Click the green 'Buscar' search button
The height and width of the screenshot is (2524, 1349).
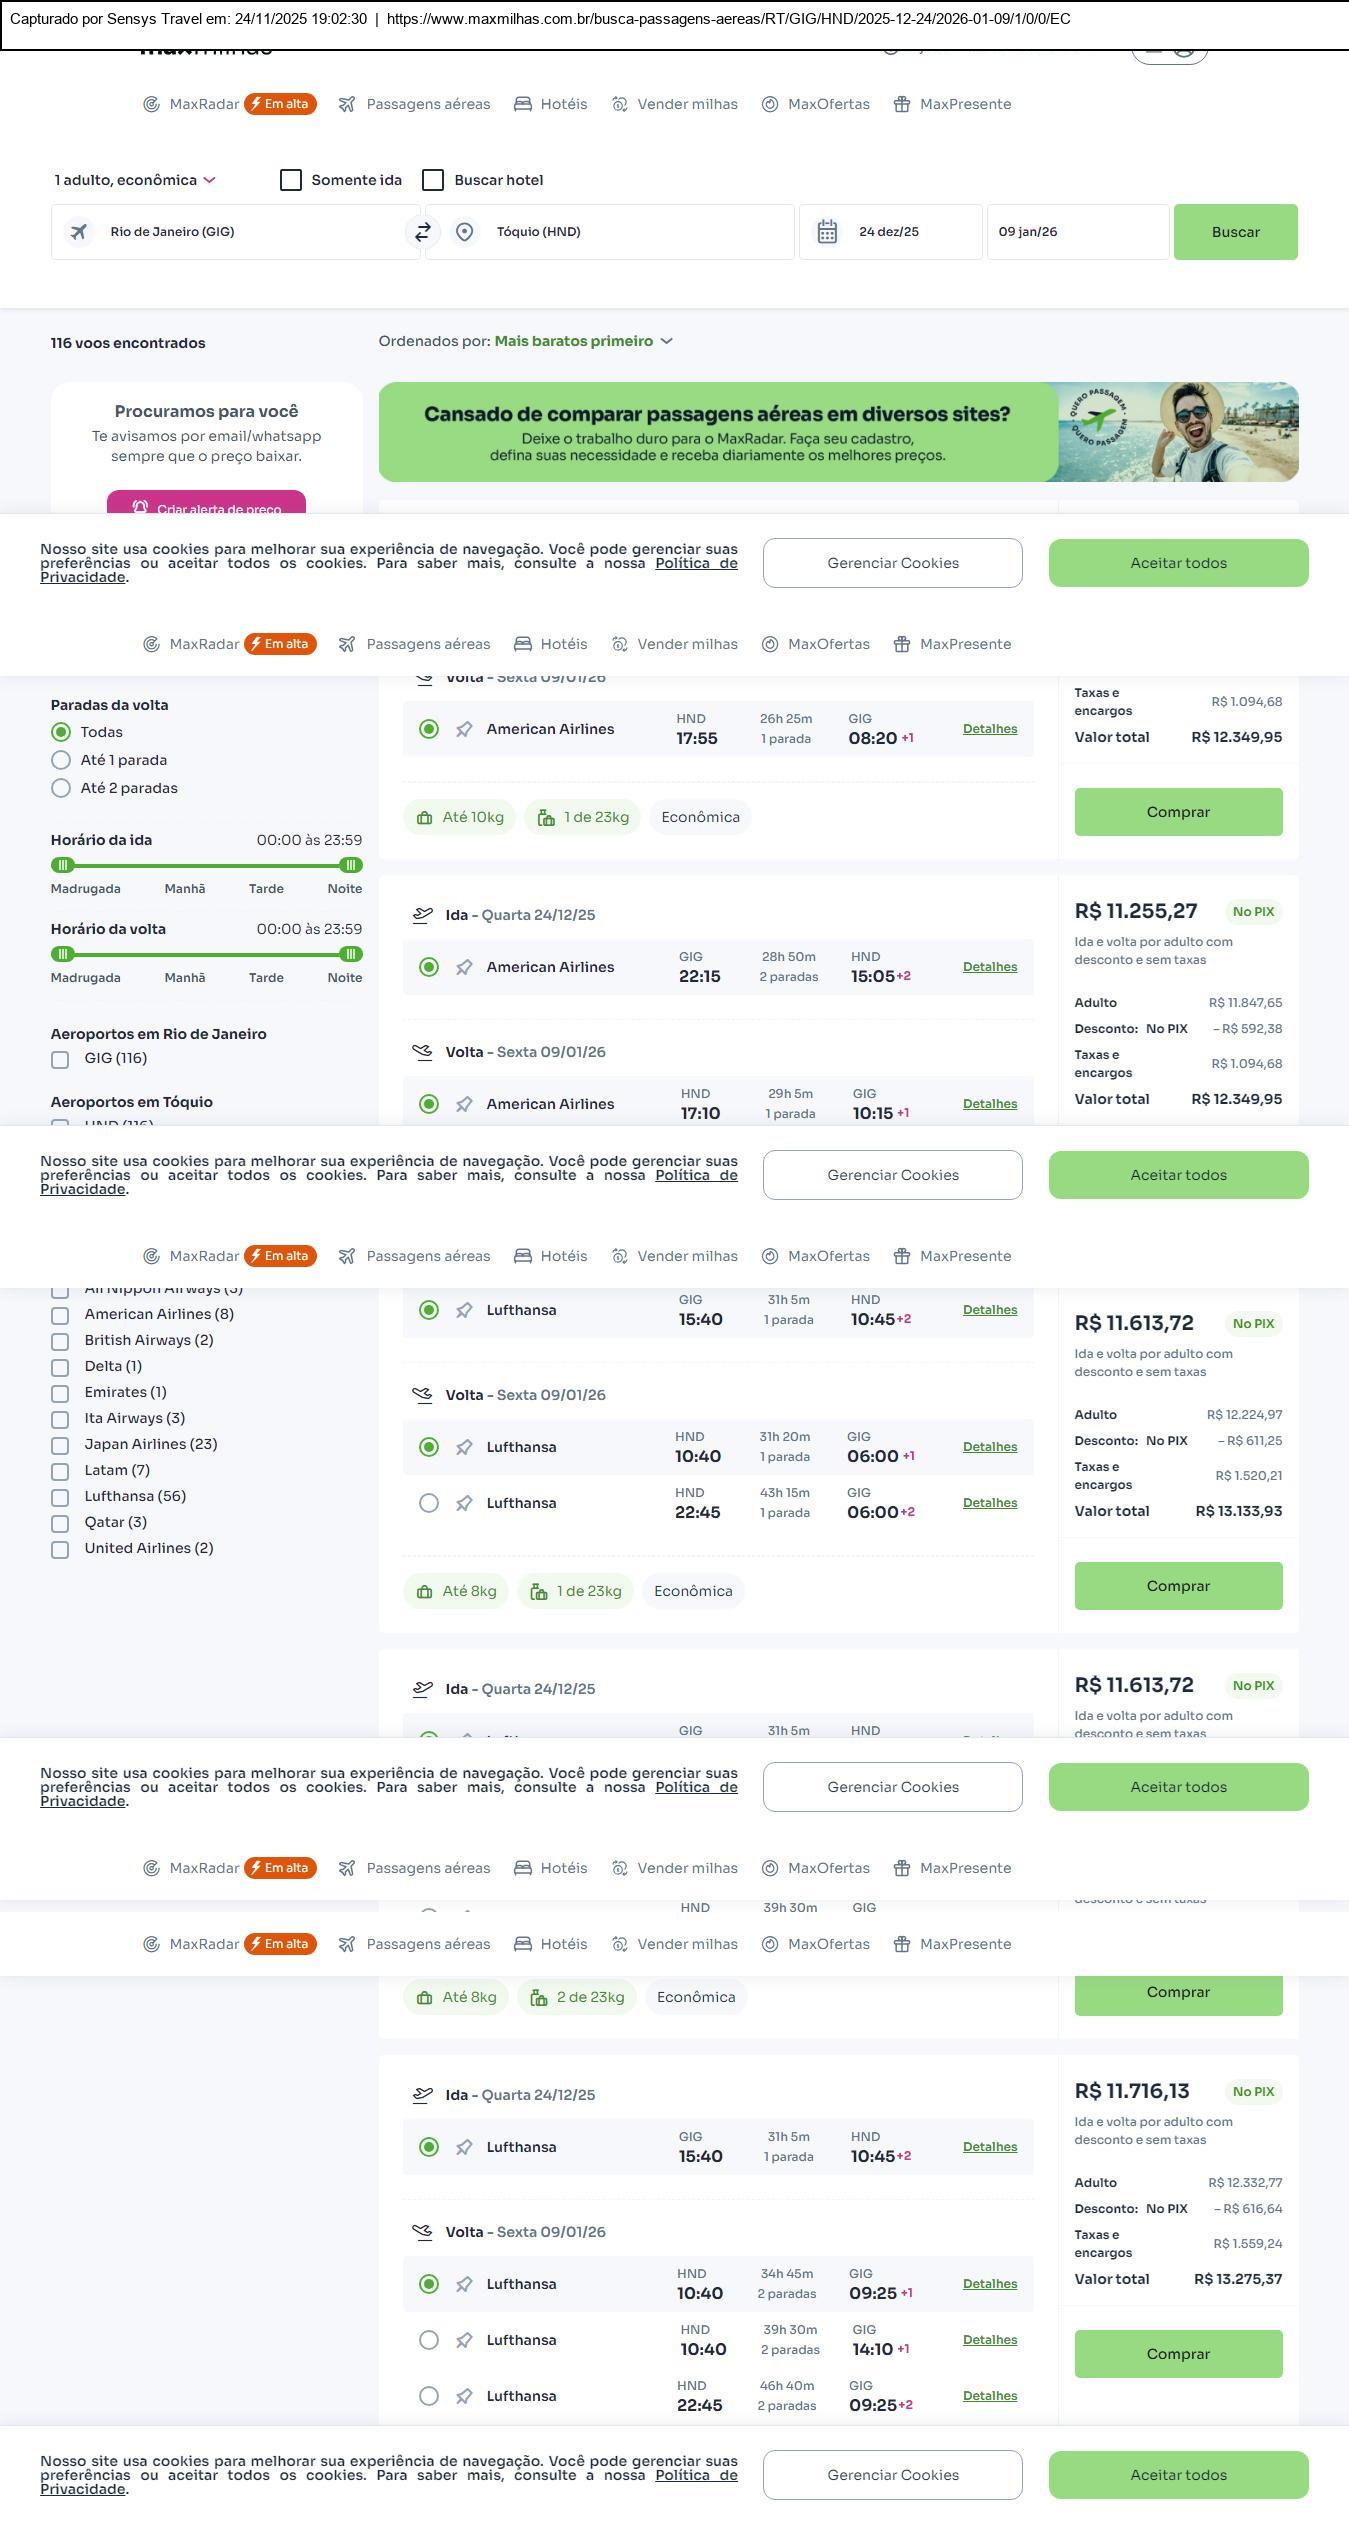tap(1235, 232)
